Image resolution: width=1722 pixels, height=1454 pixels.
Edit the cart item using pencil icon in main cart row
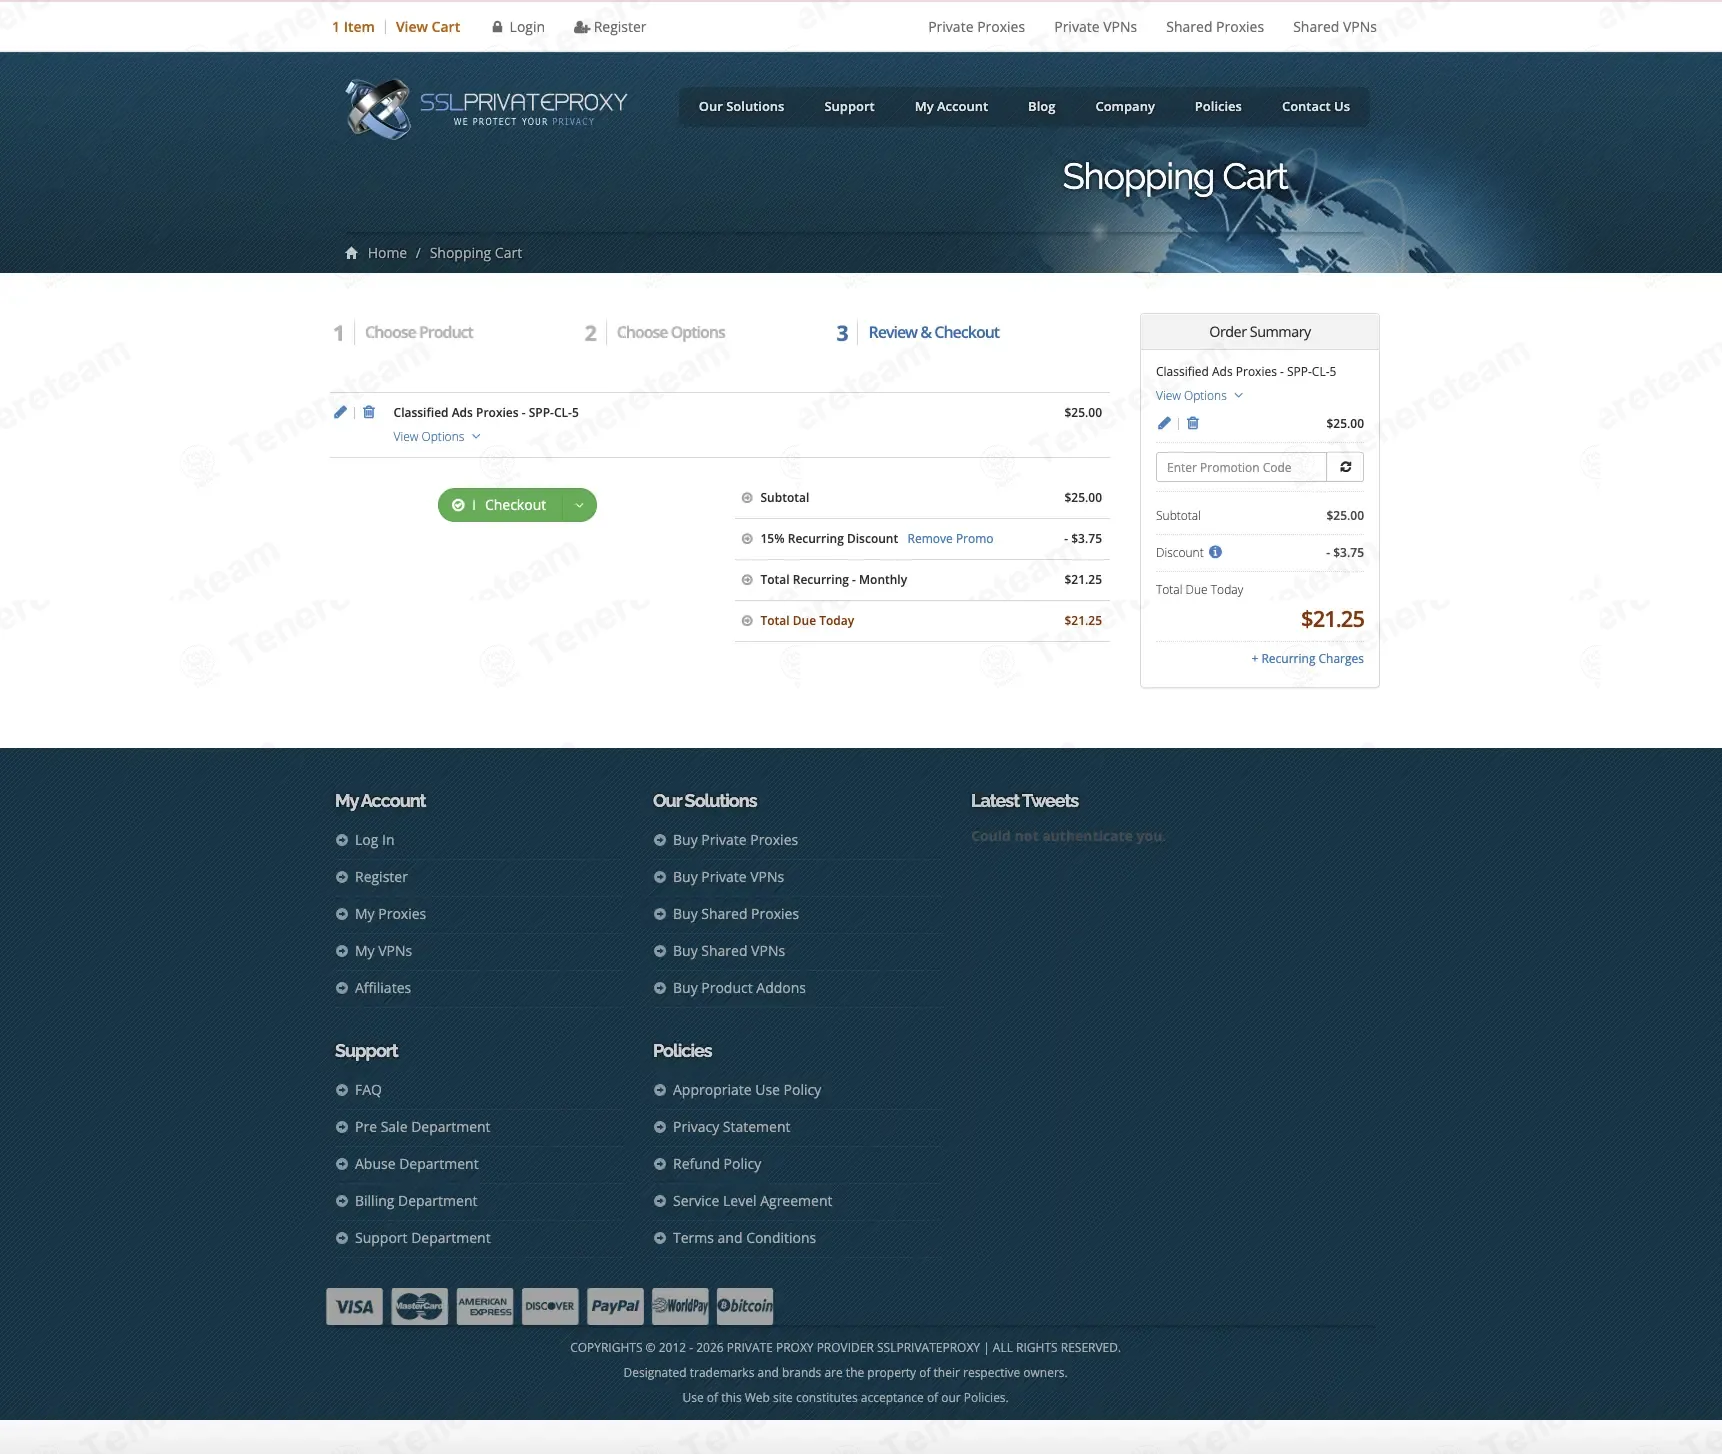340,412
